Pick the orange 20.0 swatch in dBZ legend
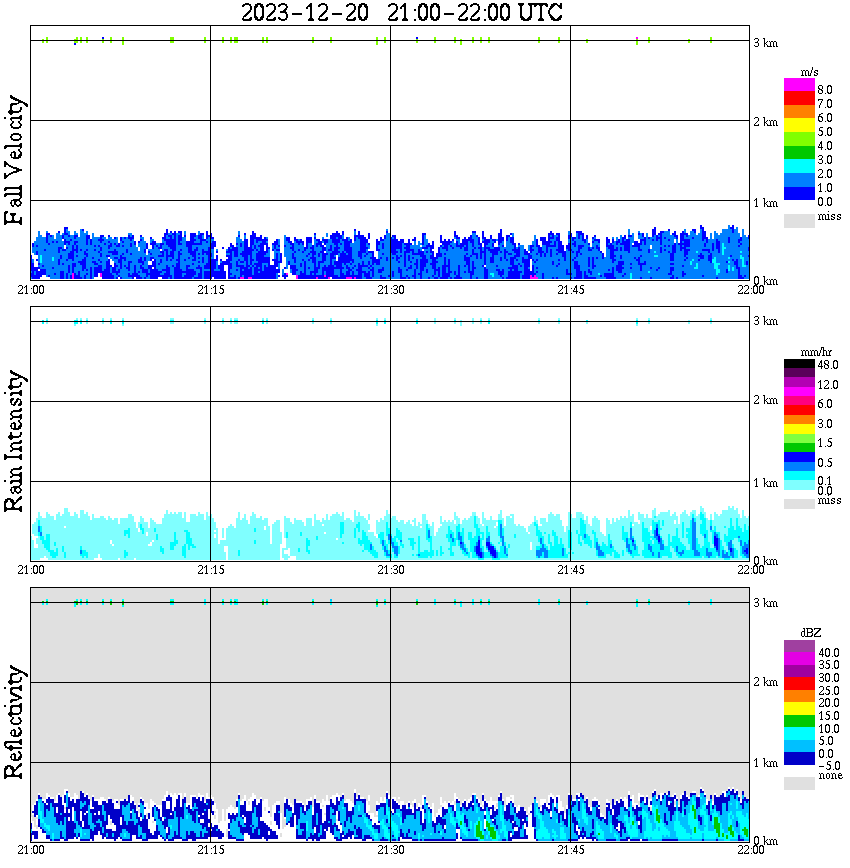The width and height of the screenshot is (850, 868). (800, 696)
